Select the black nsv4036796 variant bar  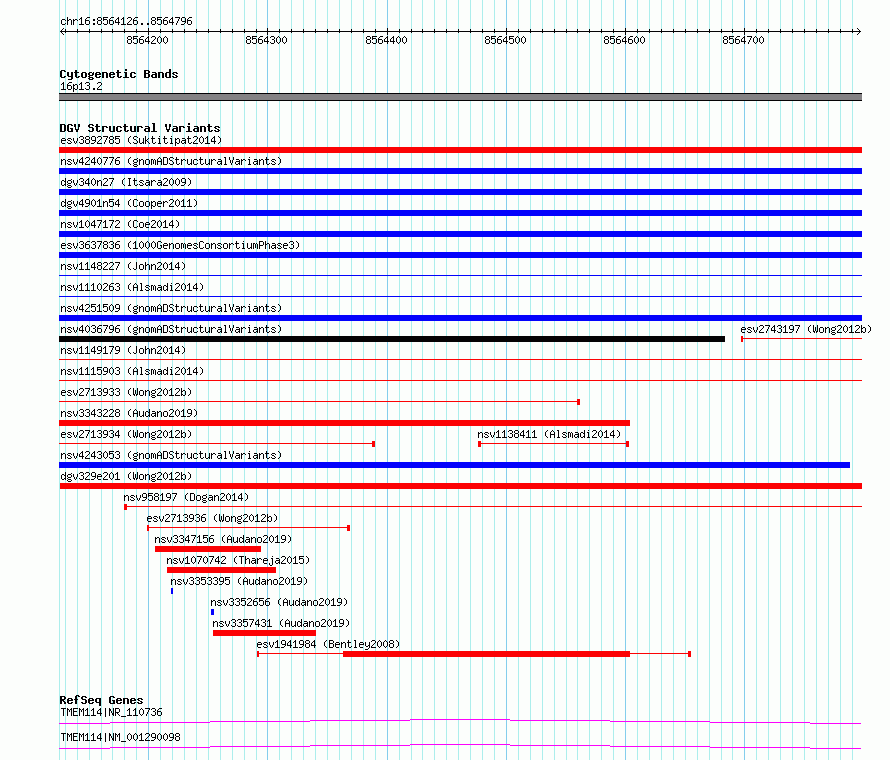[x=392, y=339]
